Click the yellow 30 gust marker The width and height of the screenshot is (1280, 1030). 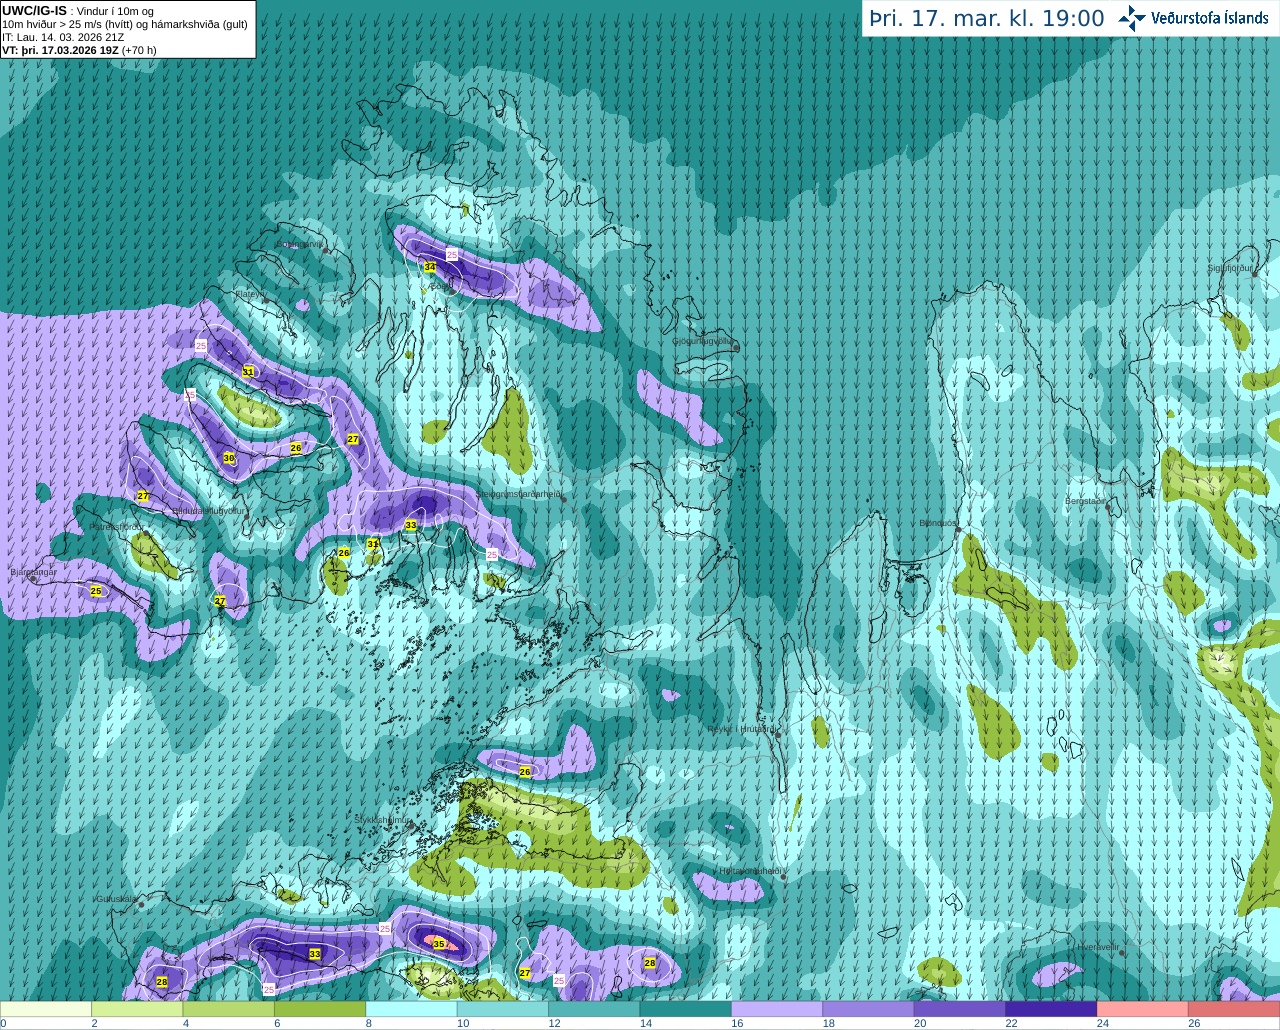[229, 458]
